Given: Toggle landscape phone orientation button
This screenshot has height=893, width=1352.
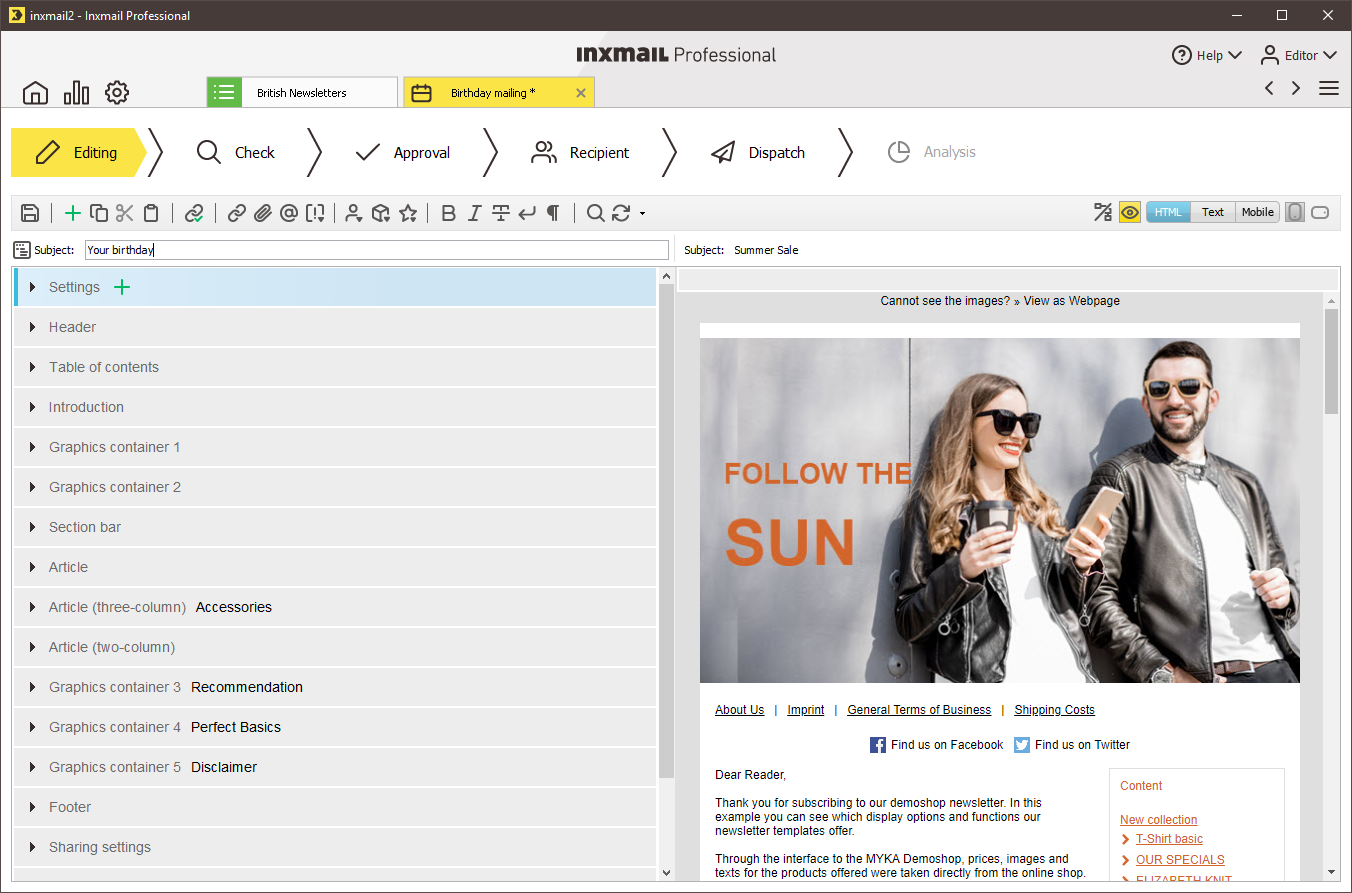Looking at the screenshot, I should click(1320, 212).
